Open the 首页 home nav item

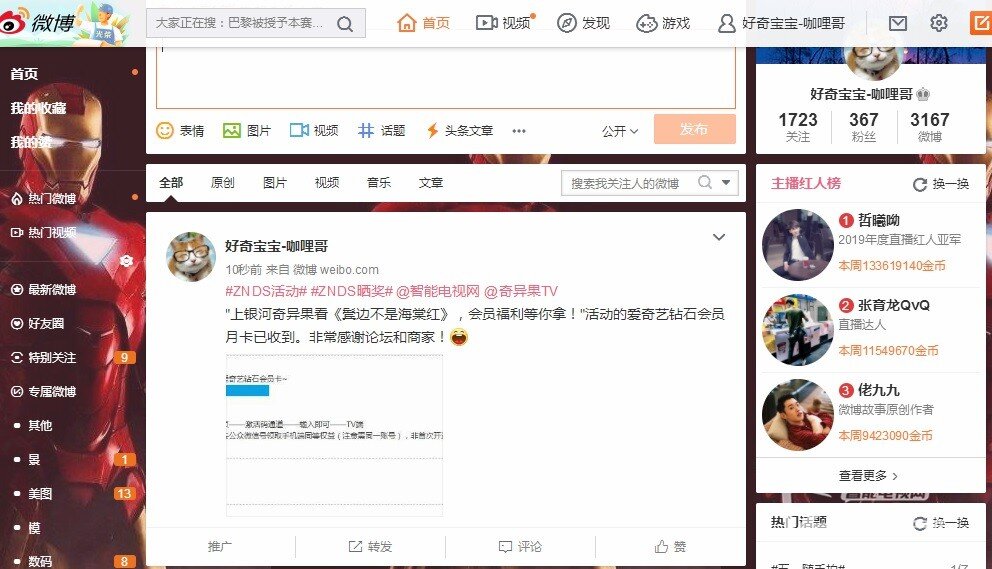click(423, 23)
